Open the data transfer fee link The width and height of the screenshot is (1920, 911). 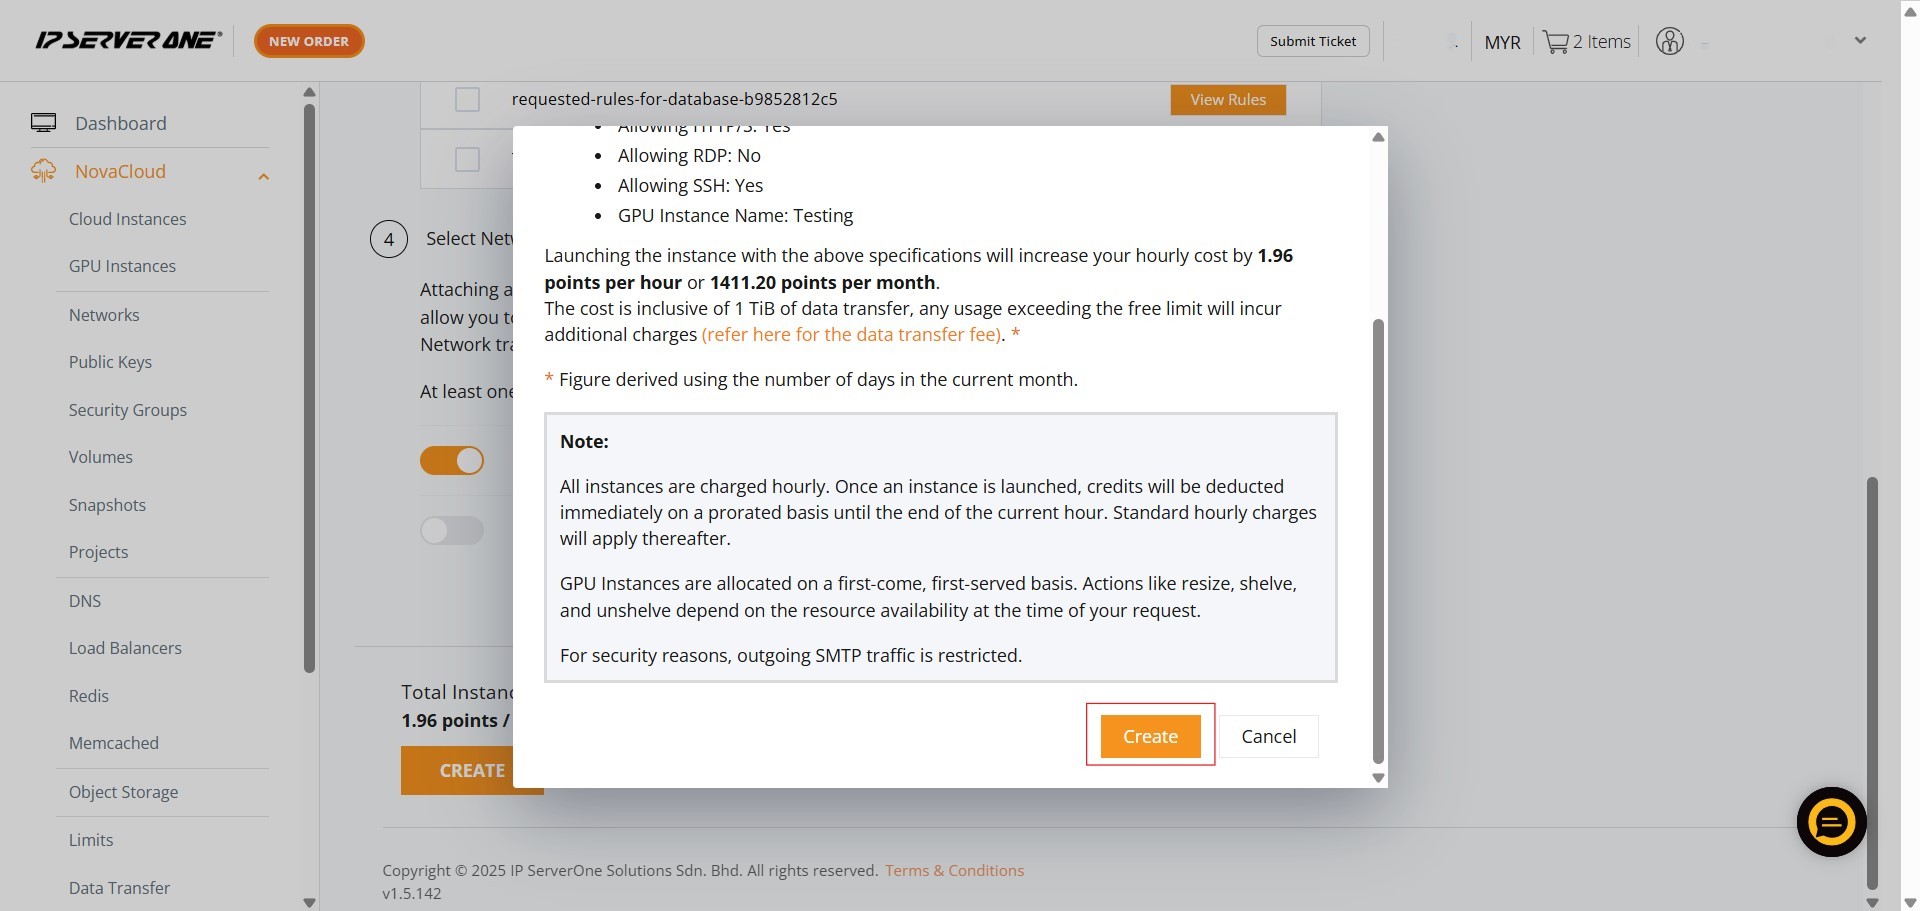pos(851,335)
